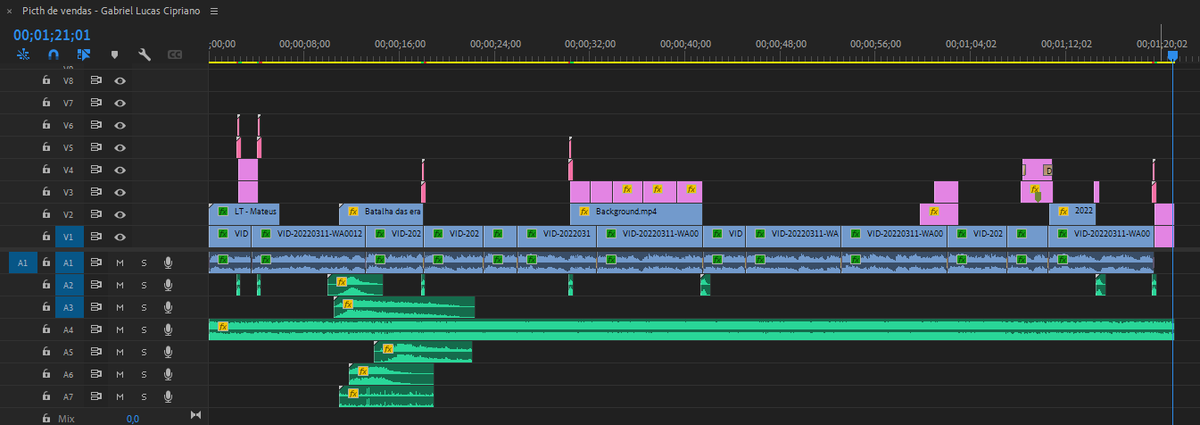The height and width of the screenshot is (425, 1200).
Task: Click the playhead timecode 00;01;21;01
Action: [x=52, y=35]
